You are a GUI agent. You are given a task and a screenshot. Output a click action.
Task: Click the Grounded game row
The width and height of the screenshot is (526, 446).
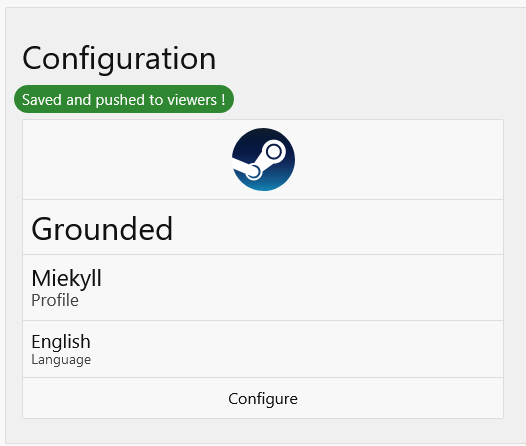point(263,227)
